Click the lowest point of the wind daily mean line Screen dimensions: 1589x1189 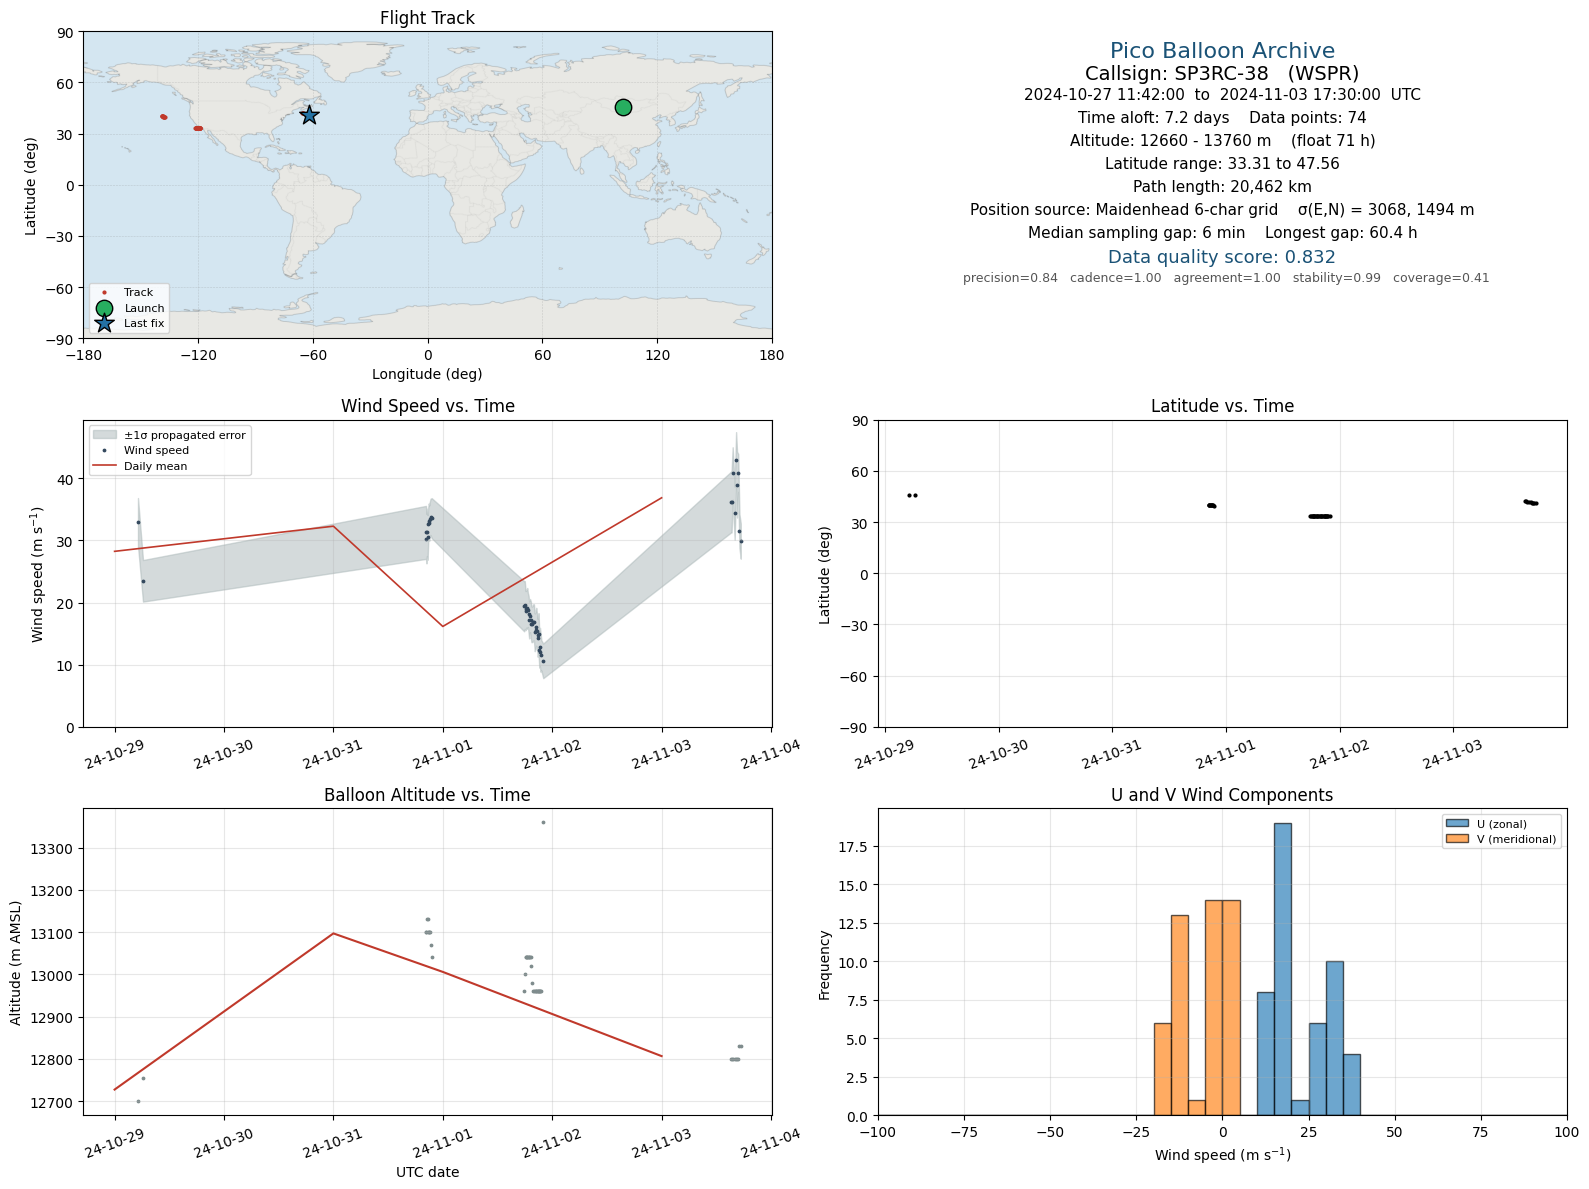pos(443,626)
